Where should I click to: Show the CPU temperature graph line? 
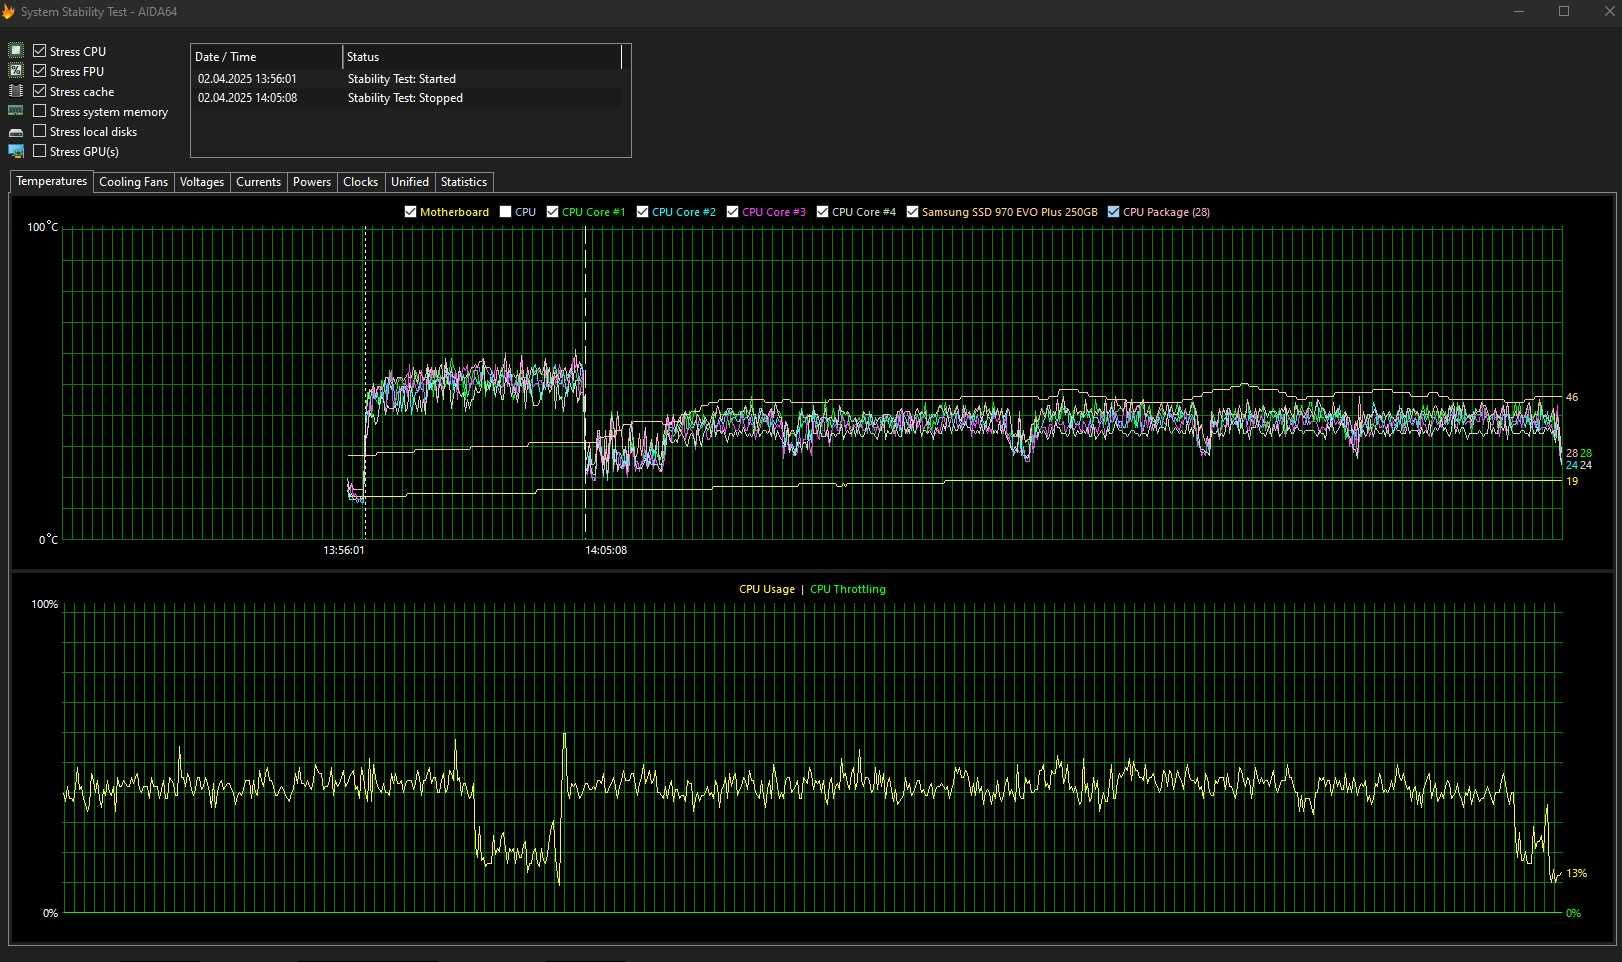point(505,211)
